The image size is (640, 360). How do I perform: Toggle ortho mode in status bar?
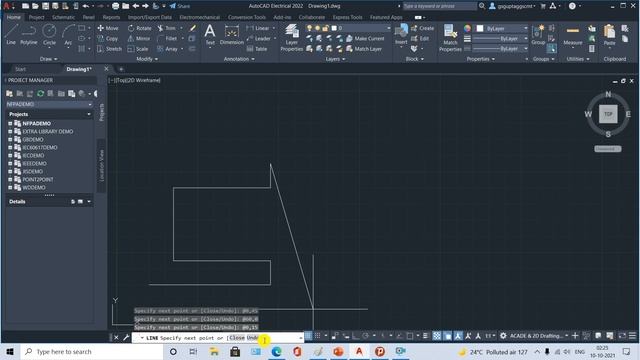pyautogui.click(x=356, y=336)
